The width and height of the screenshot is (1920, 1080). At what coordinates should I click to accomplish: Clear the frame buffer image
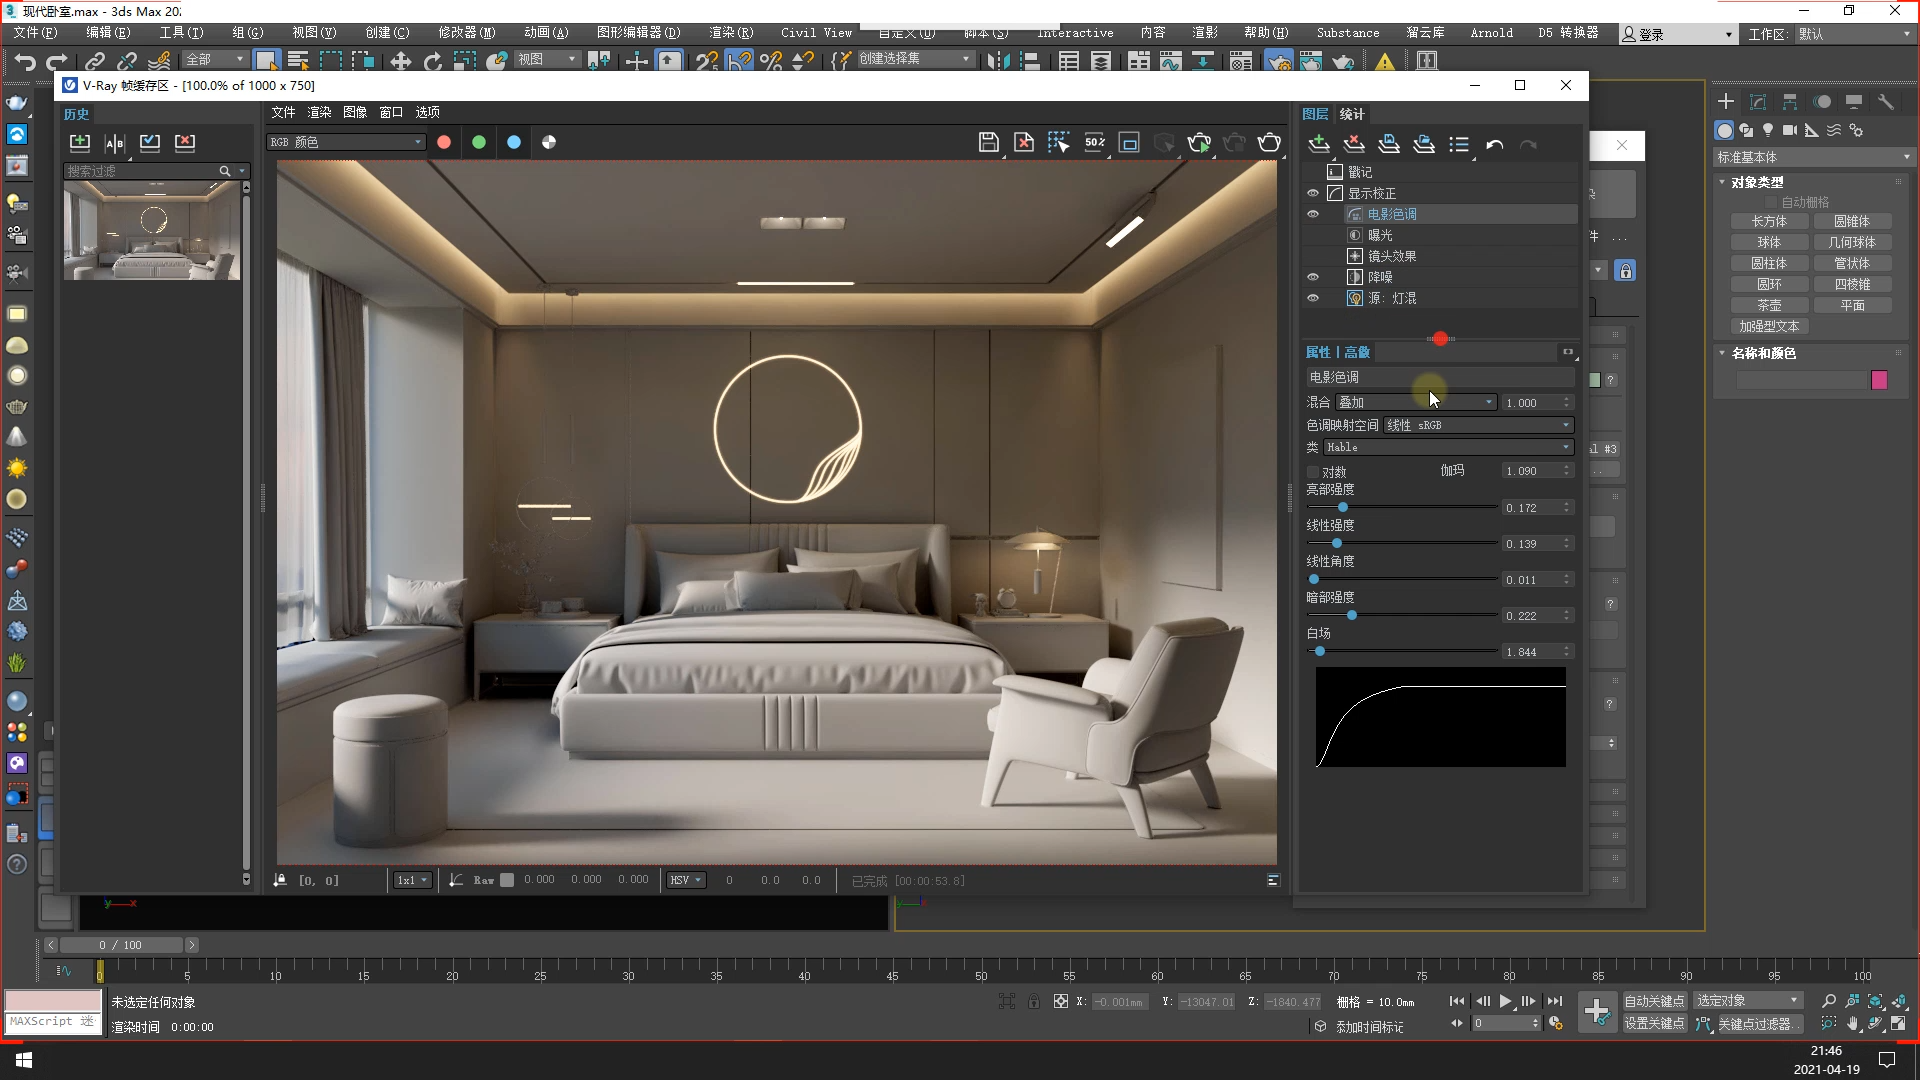click(x=1024, y=142)
